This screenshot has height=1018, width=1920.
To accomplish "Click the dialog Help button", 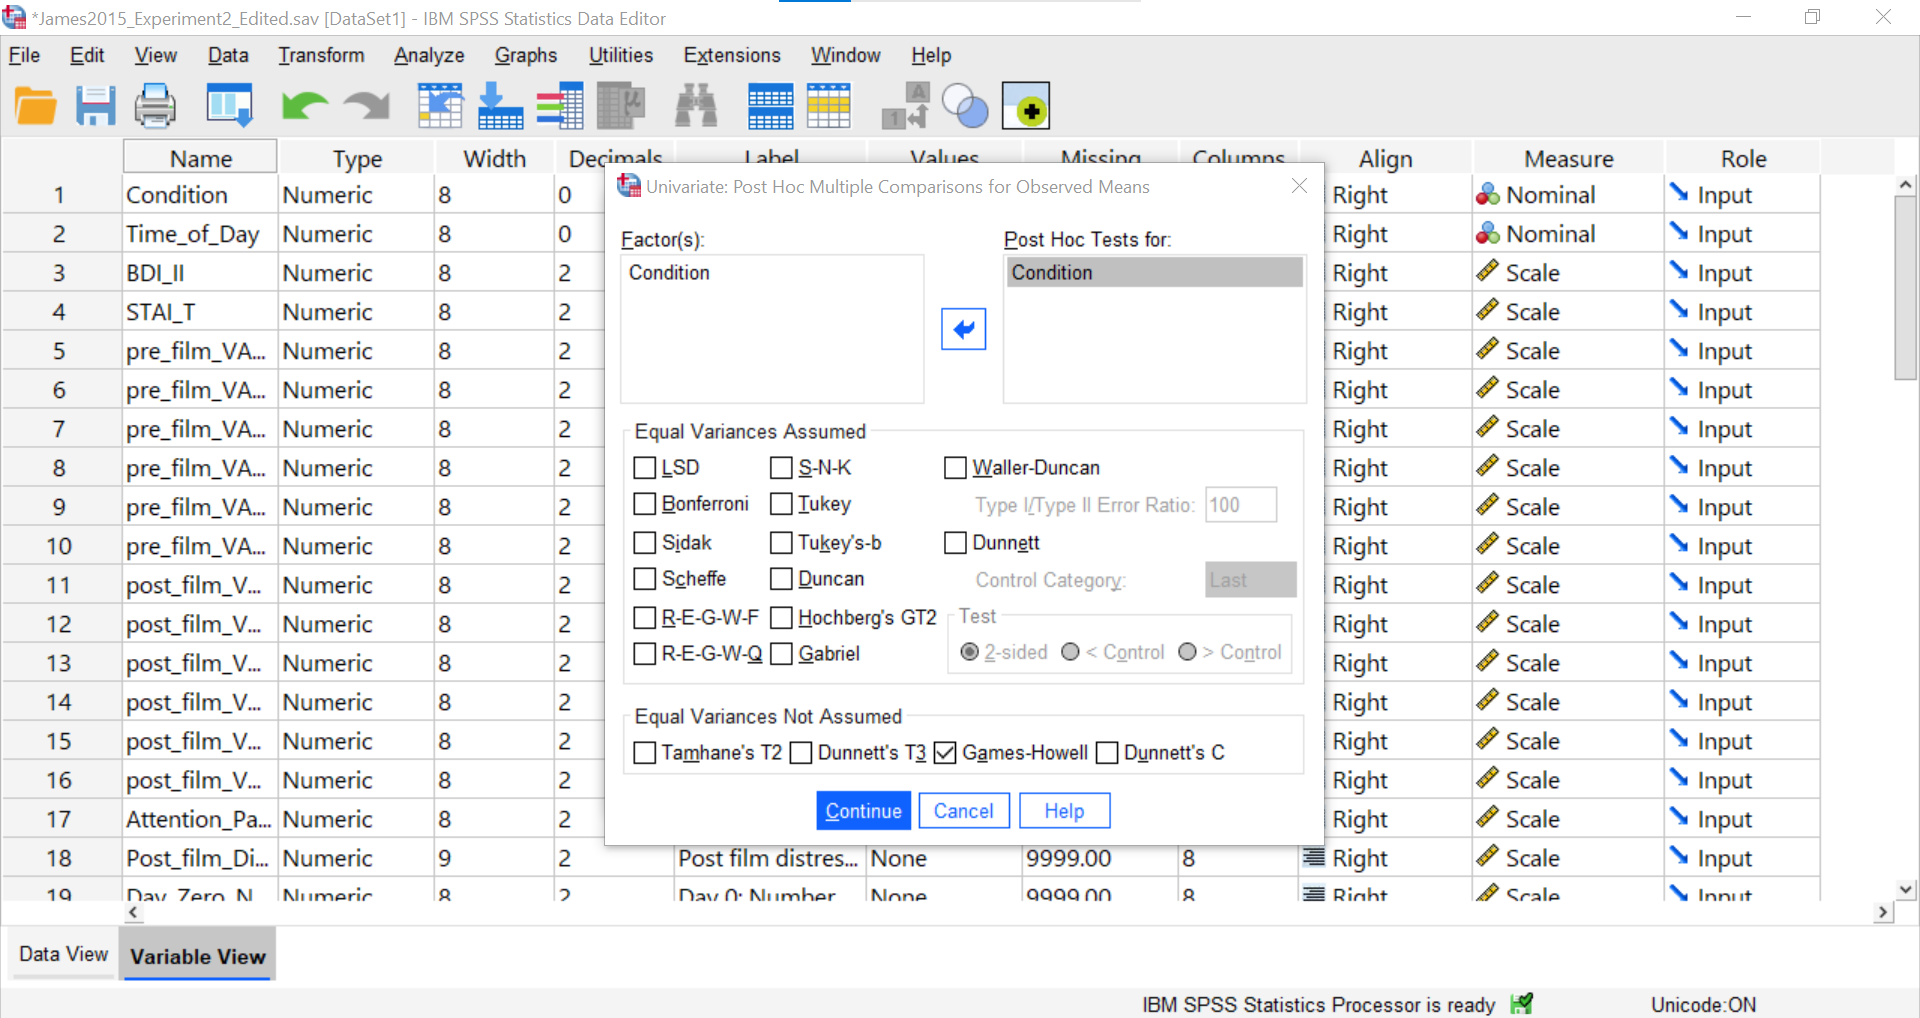I will (1064, 811).
